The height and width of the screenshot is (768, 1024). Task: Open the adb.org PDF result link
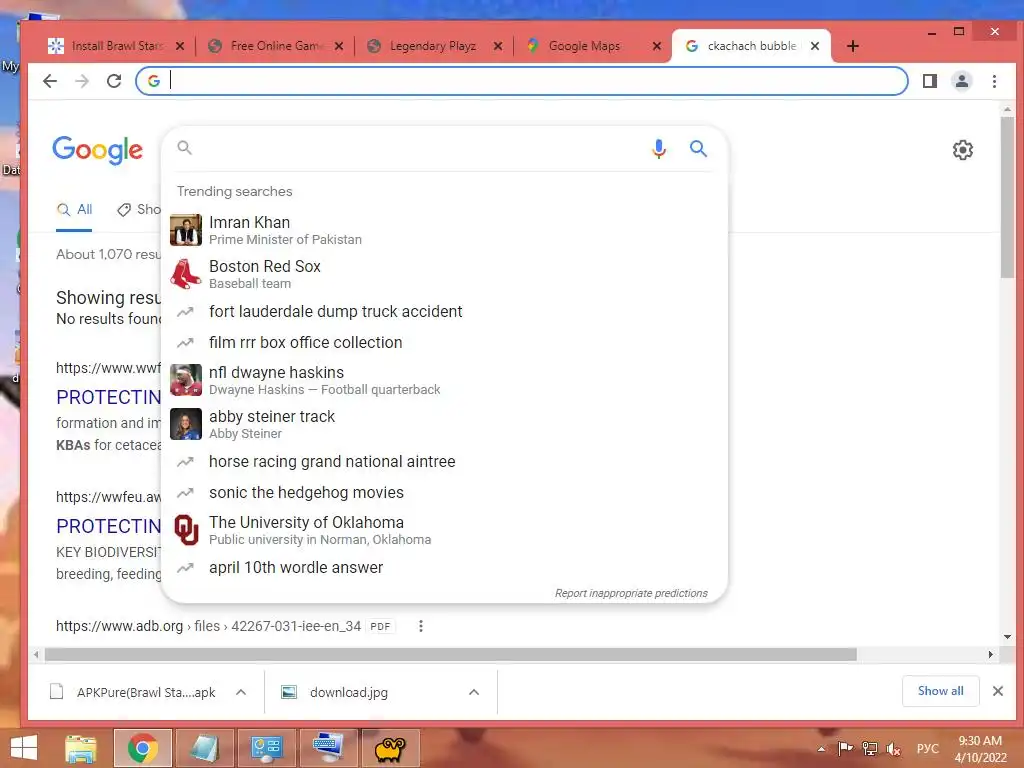pos(208,626)
